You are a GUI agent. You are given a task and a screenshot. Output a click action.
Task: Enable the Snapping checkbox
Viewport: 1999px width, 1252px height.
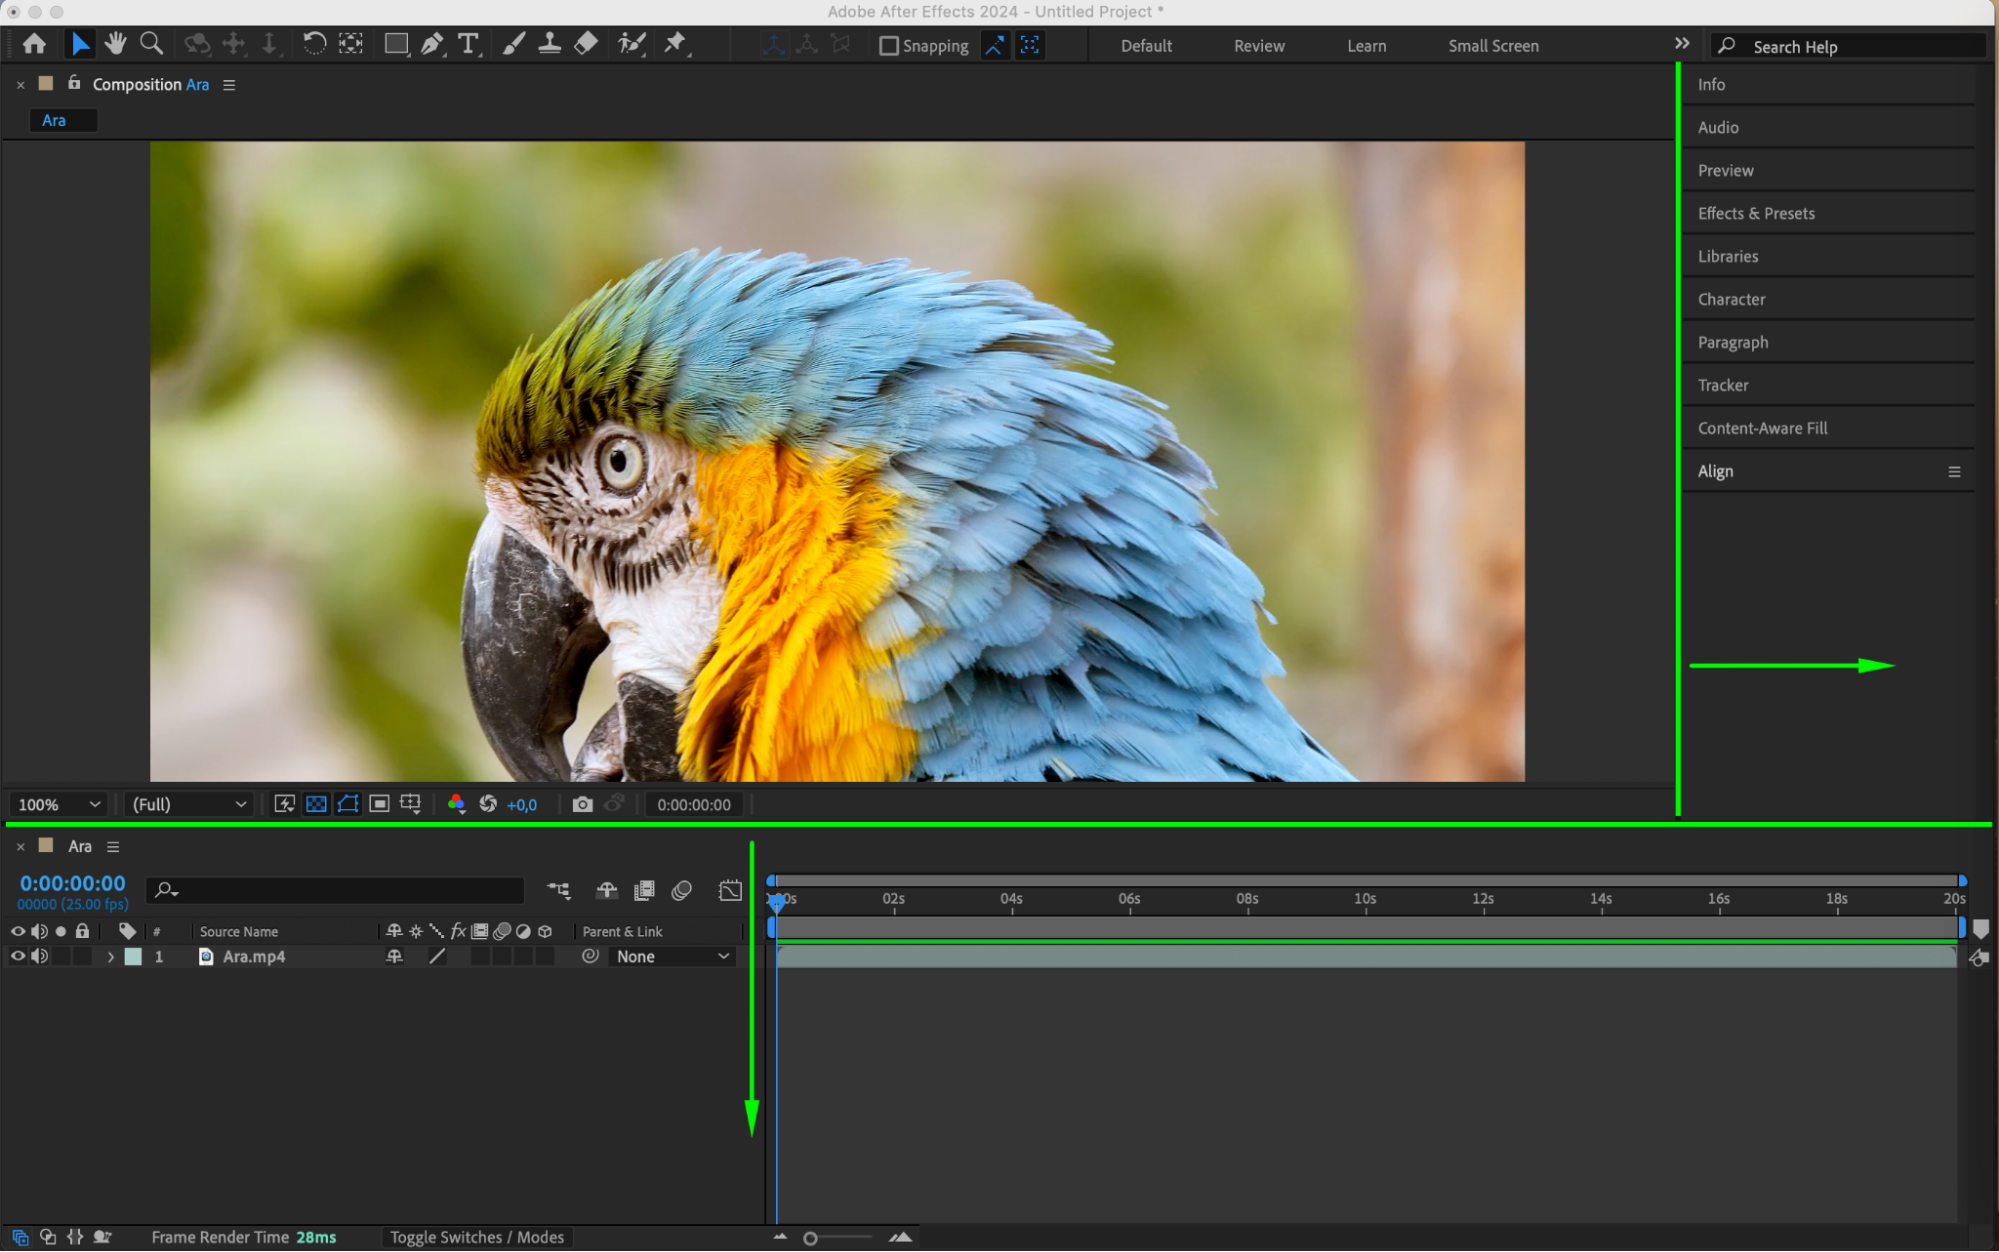tap(888, 46)
